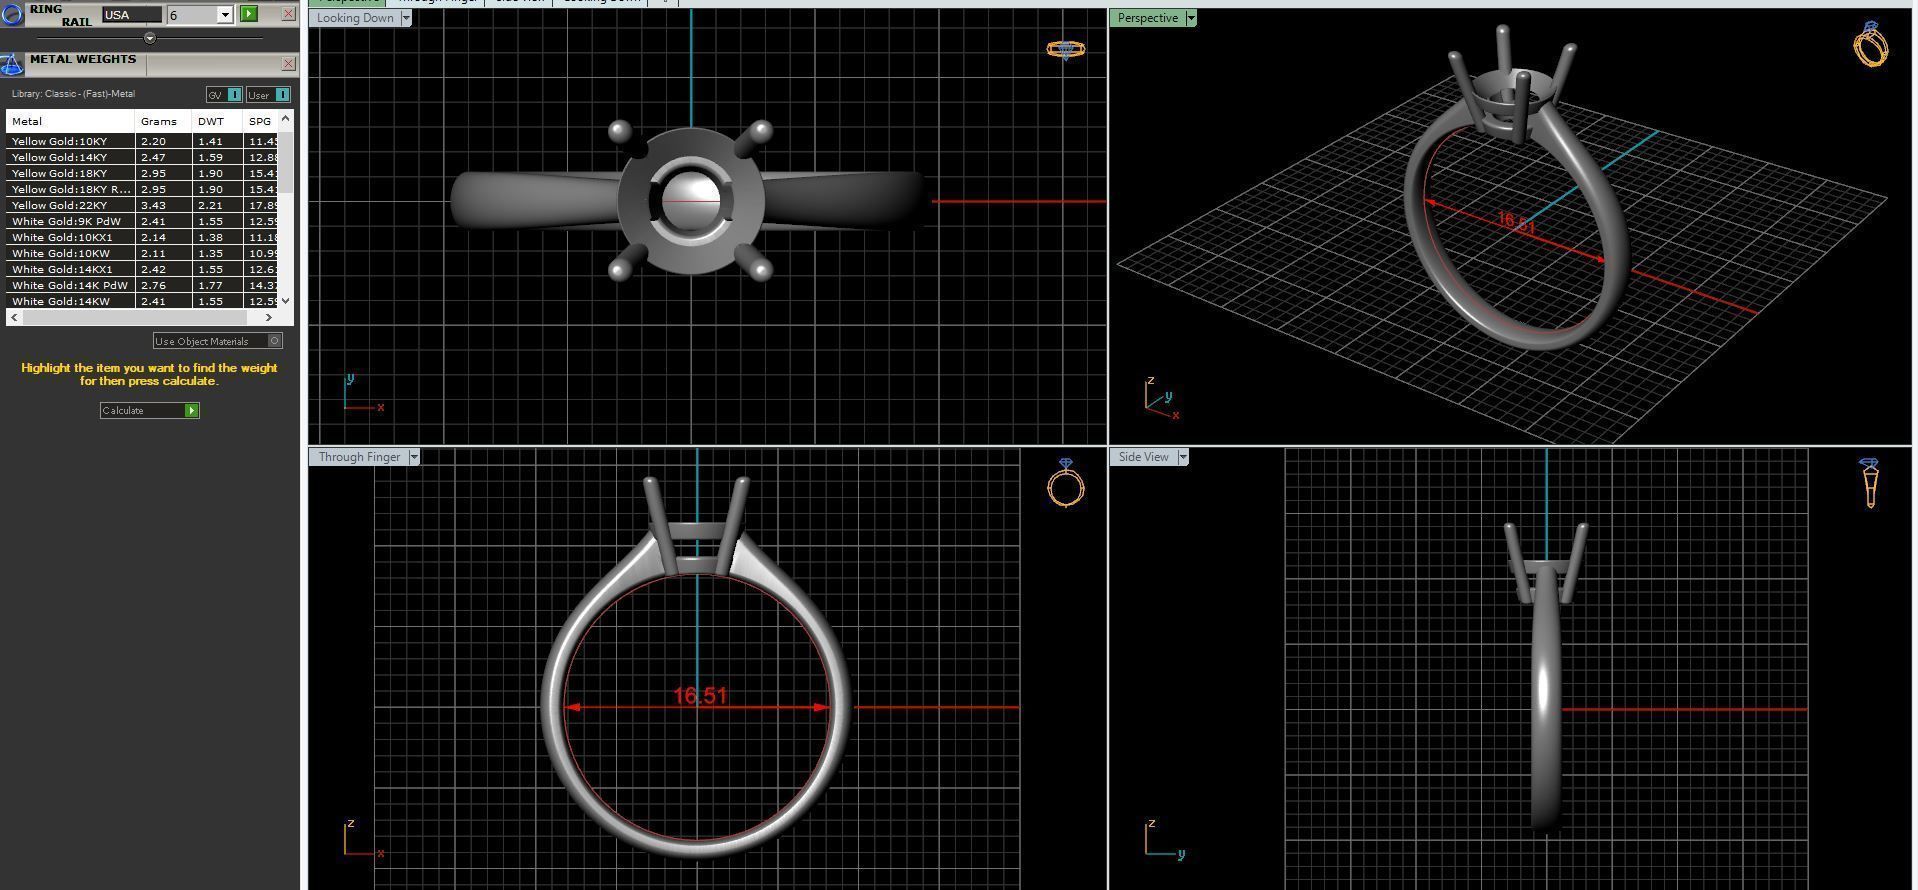Click the DWT column header
The height and width of the screenshot is (890, 1918).
pyautogui.click(x=217, y=121)
